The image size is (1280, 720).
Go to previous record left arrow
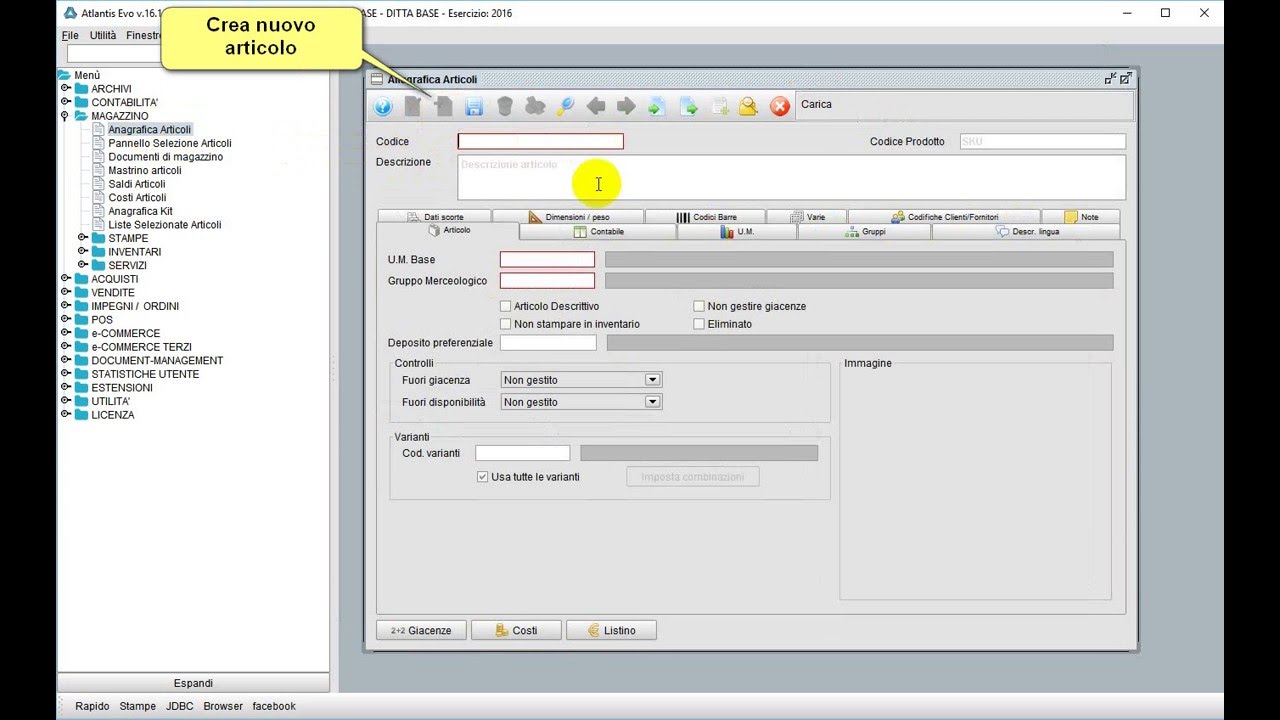pyautogui.click(x=596, y=106)
